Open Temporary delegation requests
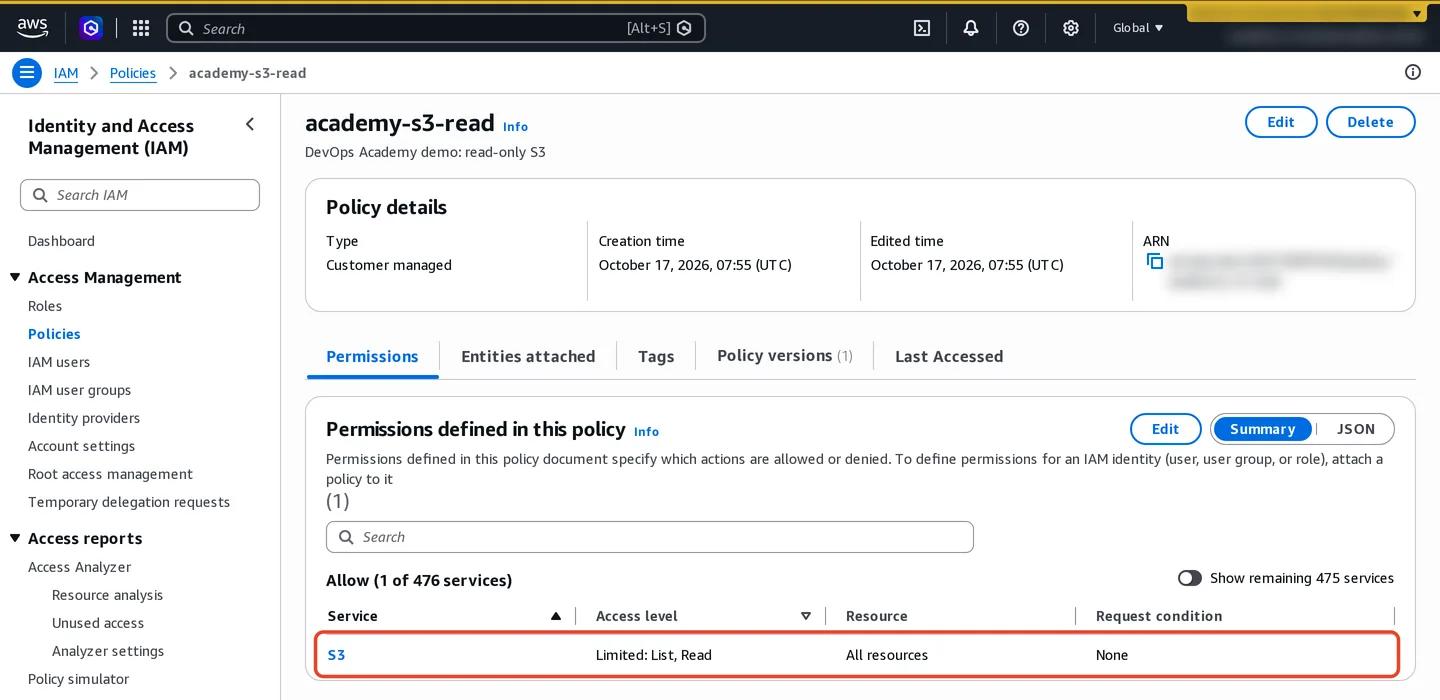 [129, 502]
